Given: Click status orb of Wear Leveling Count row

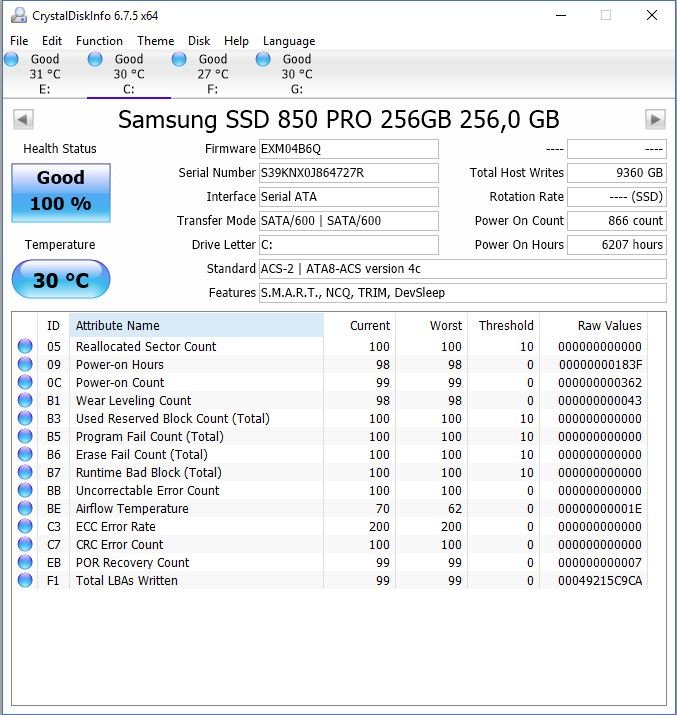Looking at the screenshot, I should point(25,400).
